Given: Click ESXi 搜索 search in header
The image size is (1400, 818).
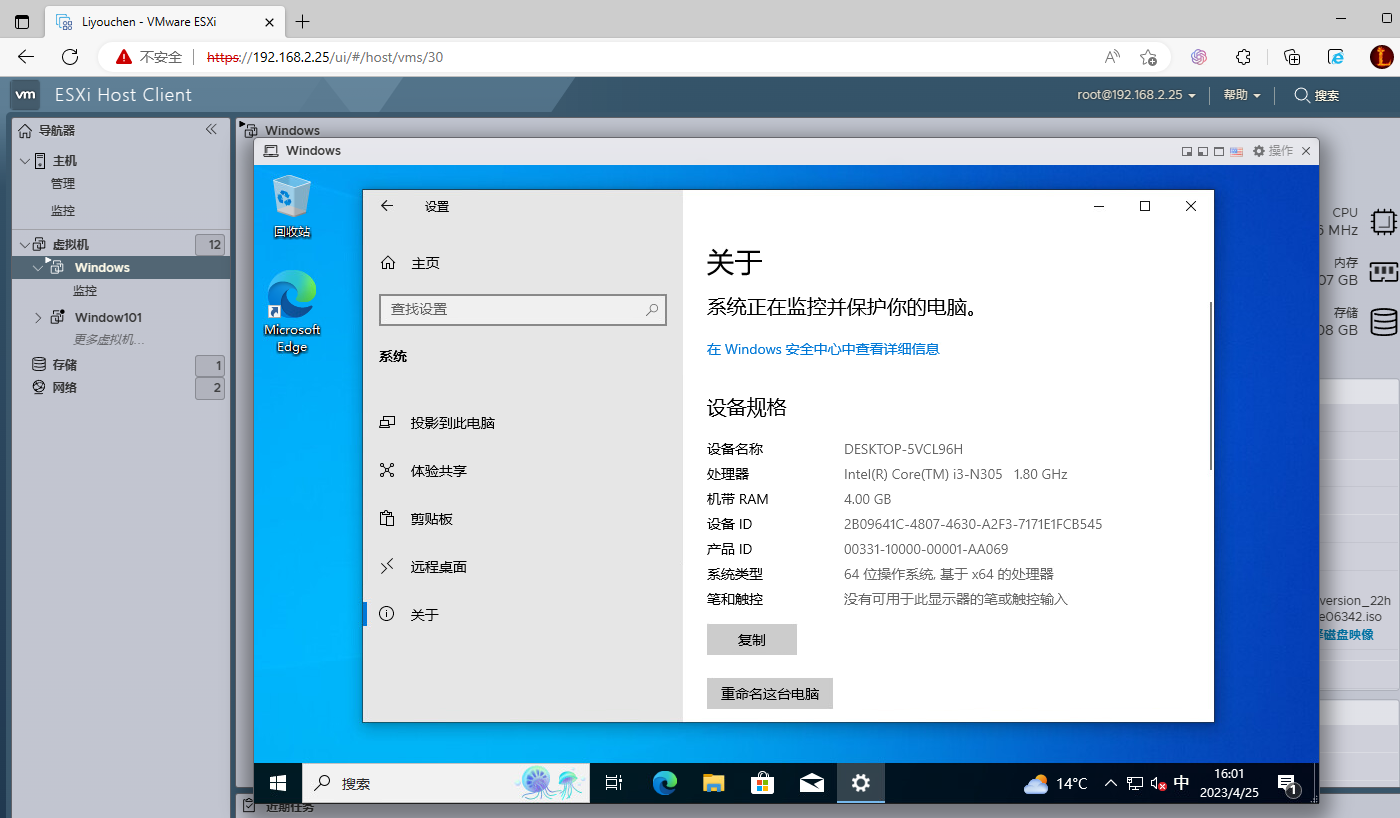Looking at the screenshot, I should (x=1316, y=95).
